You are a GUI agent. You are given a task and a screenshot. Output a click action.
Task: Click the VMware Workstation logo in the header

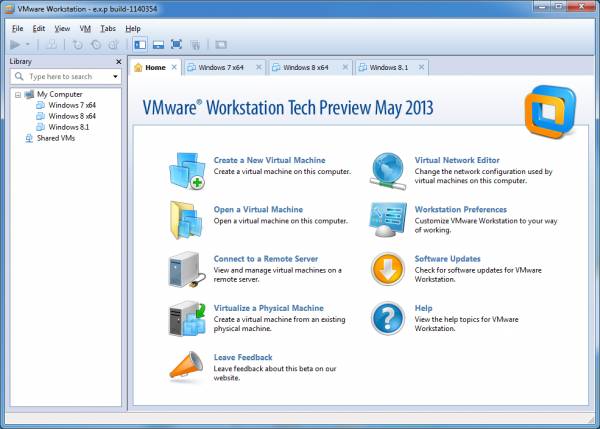550,112
